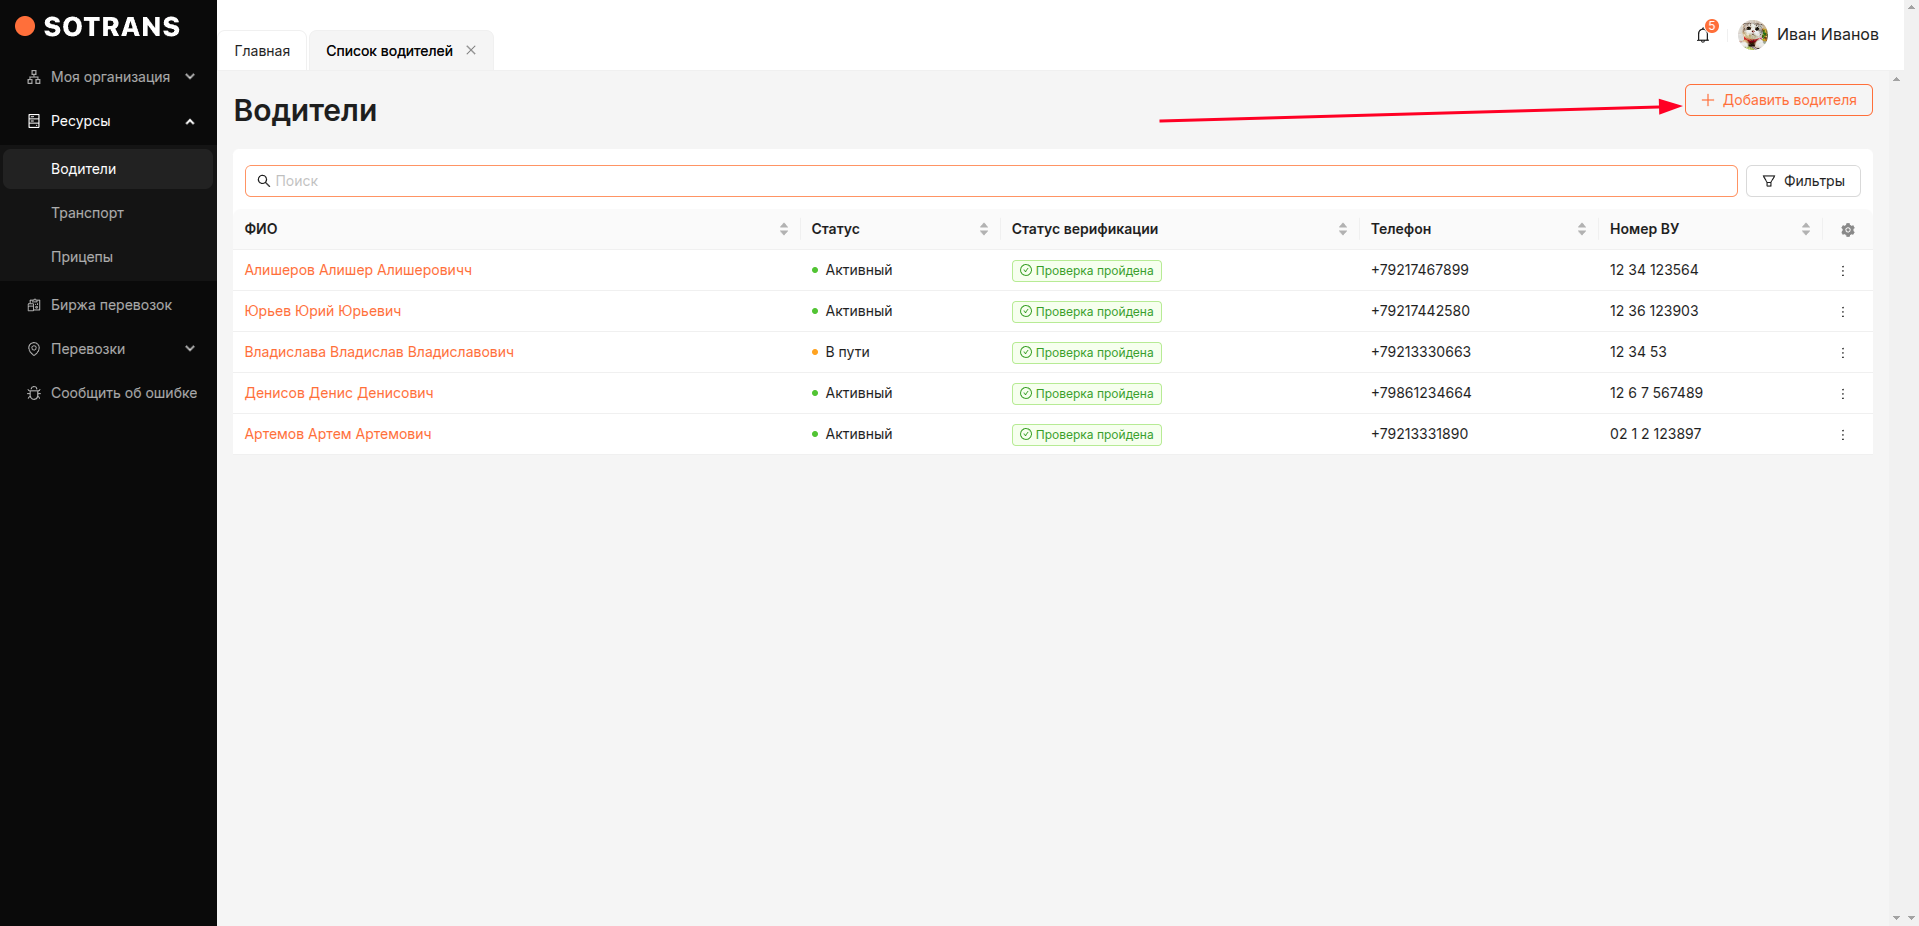This screenshot has width=1919, height=926.
Task: Click the Добавить водителя button
Action: coord(1778,100)
